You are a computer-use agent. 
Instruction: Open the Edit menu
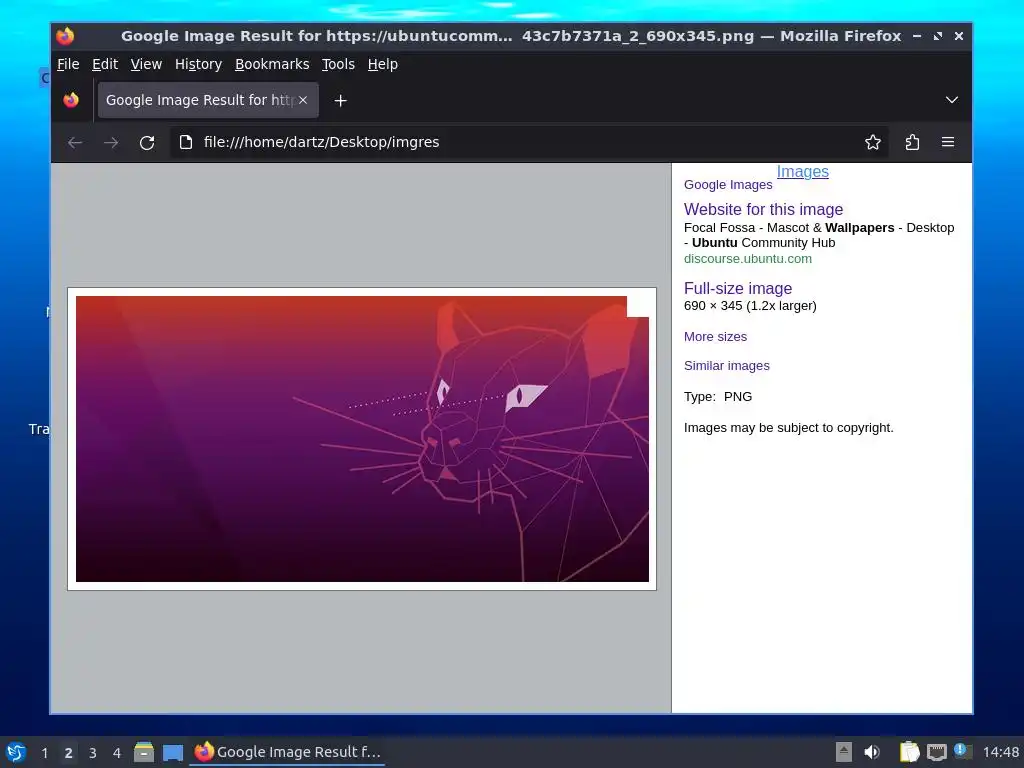tap(104, 64)
